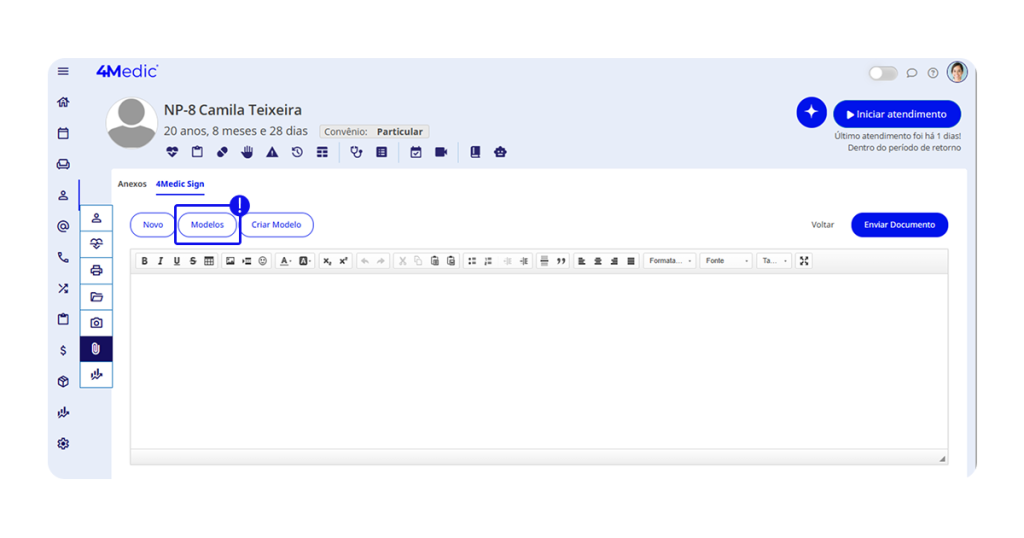Open the warning triangle alerts icon
1024x538 pixels.
click(272, 152)
